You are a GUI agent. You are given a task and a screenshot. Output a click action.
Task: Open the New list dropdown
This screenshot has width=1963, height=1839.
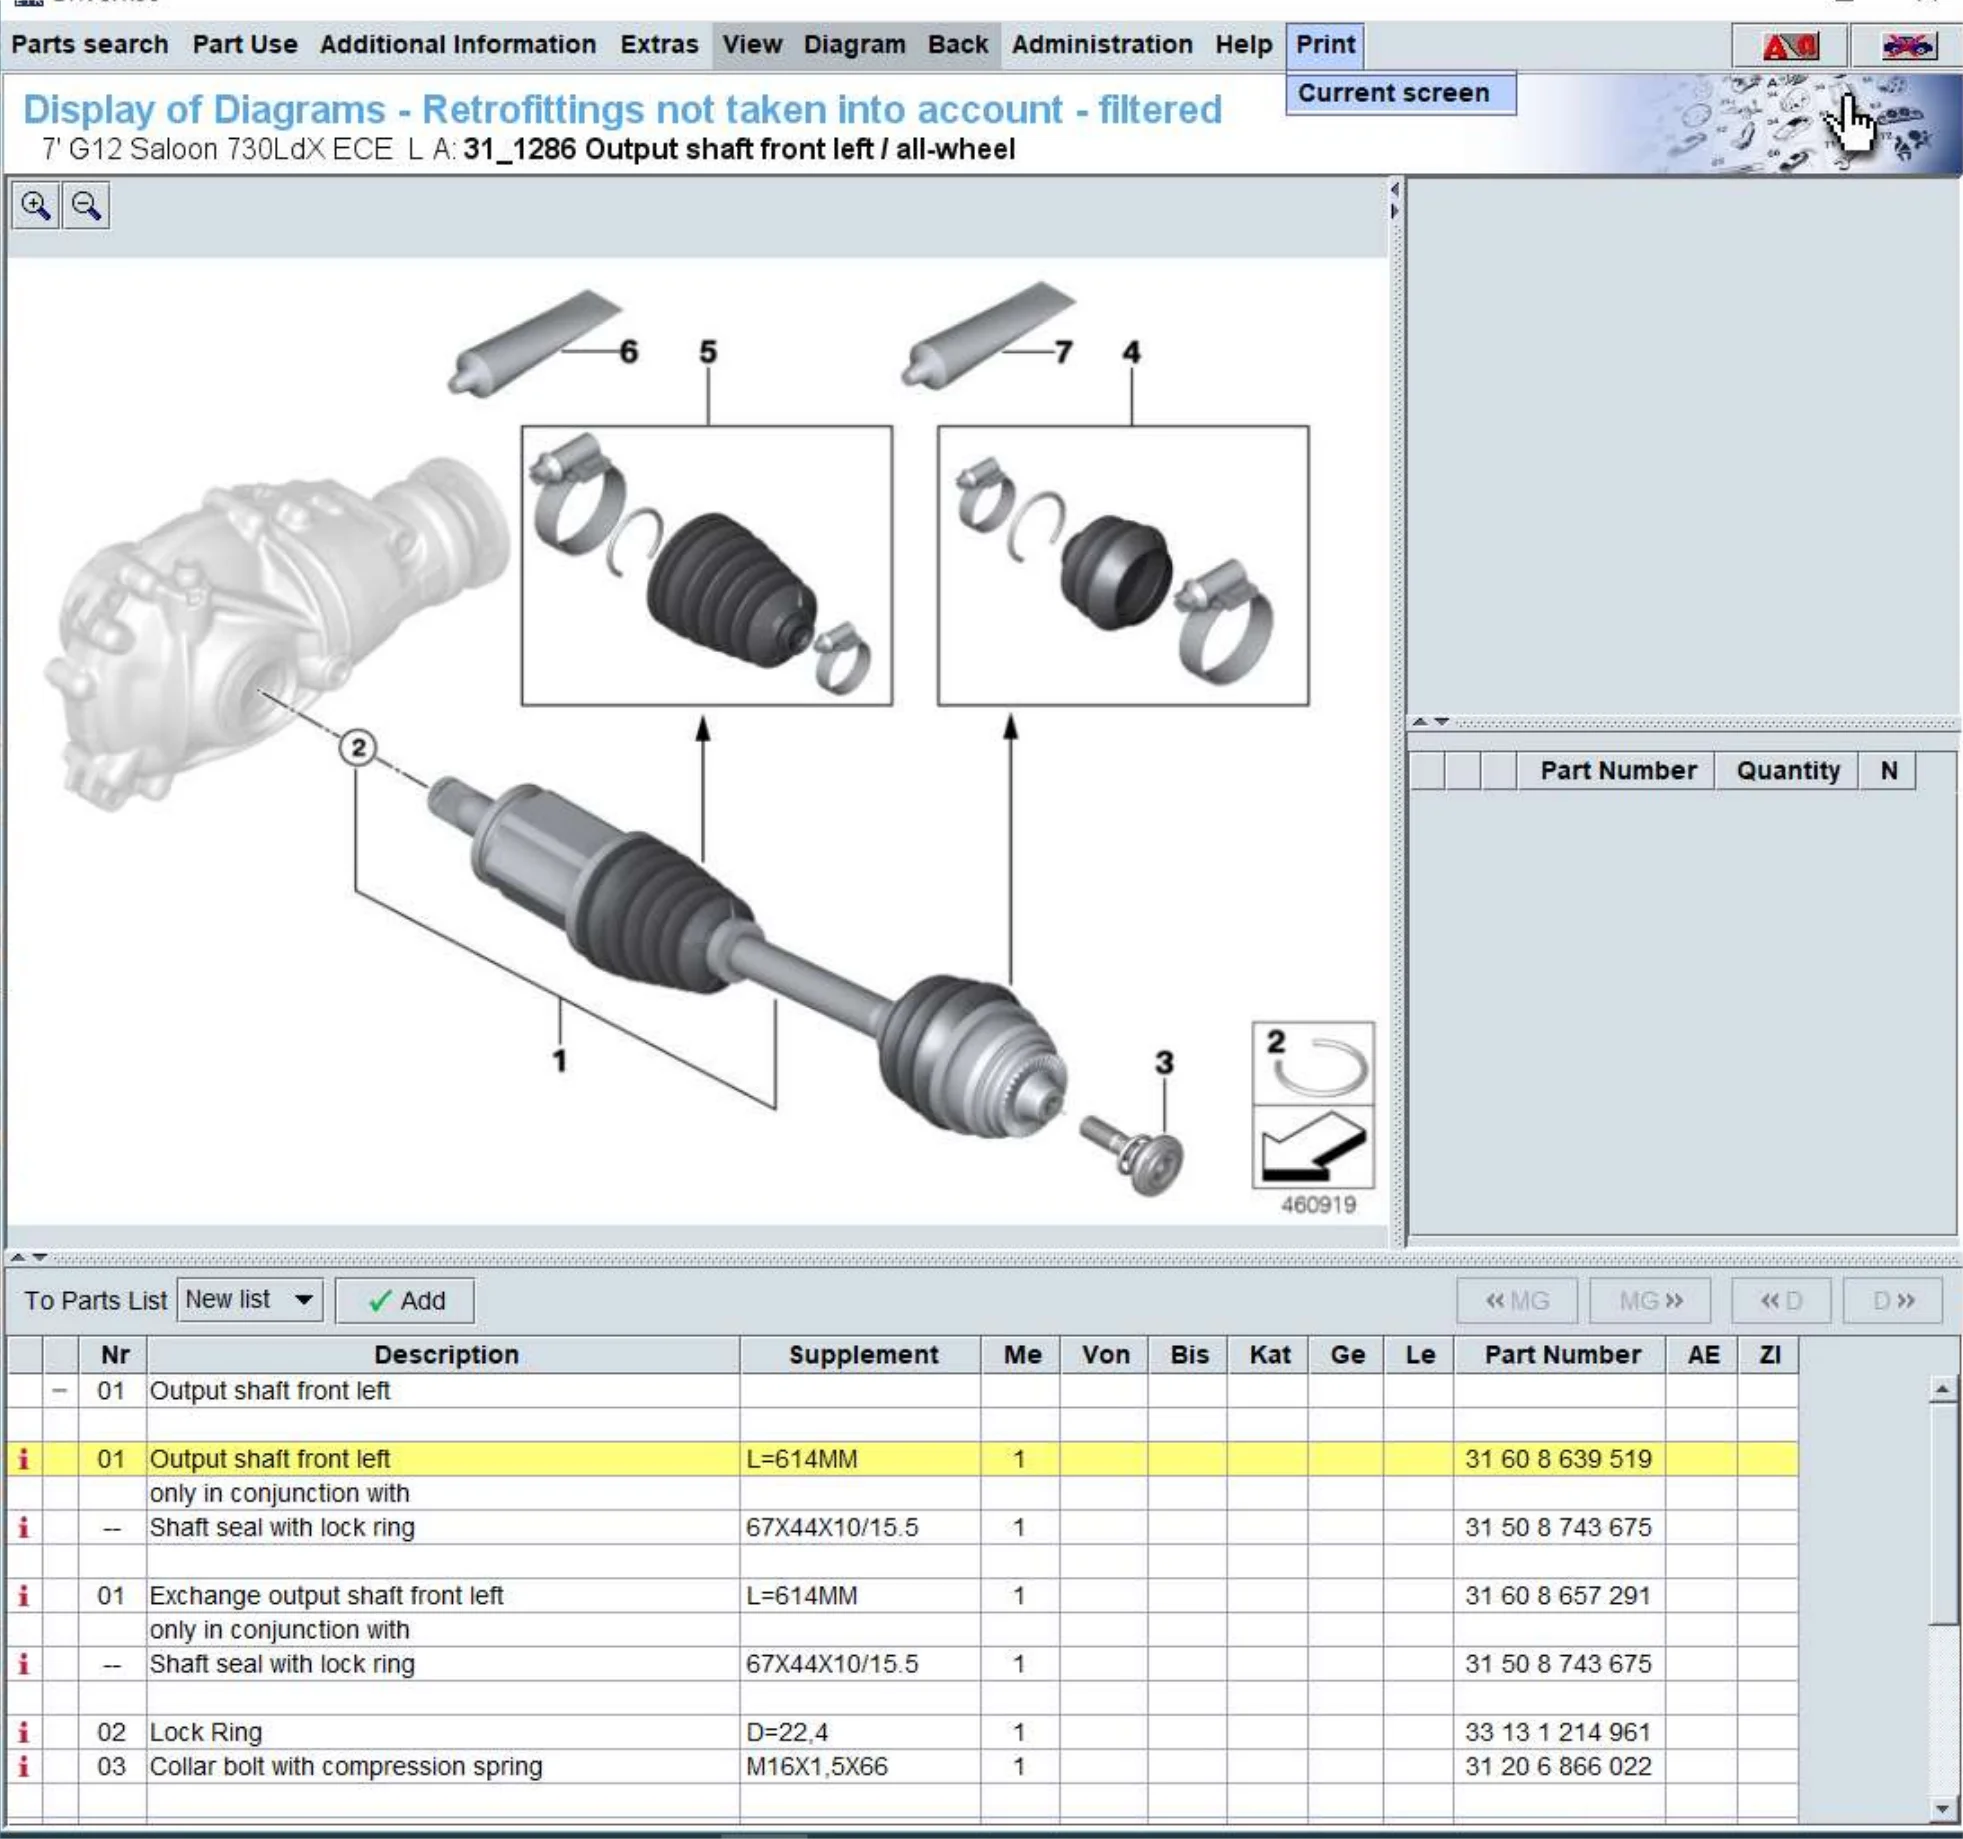tap(303, 1300)
